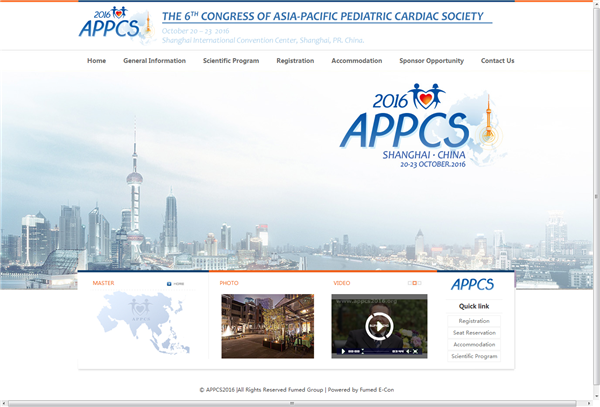The width and height of the screenshot is (600, 407).
Task: Open the Sponsor Opportunity menu
Action: (x=431, y=61)
